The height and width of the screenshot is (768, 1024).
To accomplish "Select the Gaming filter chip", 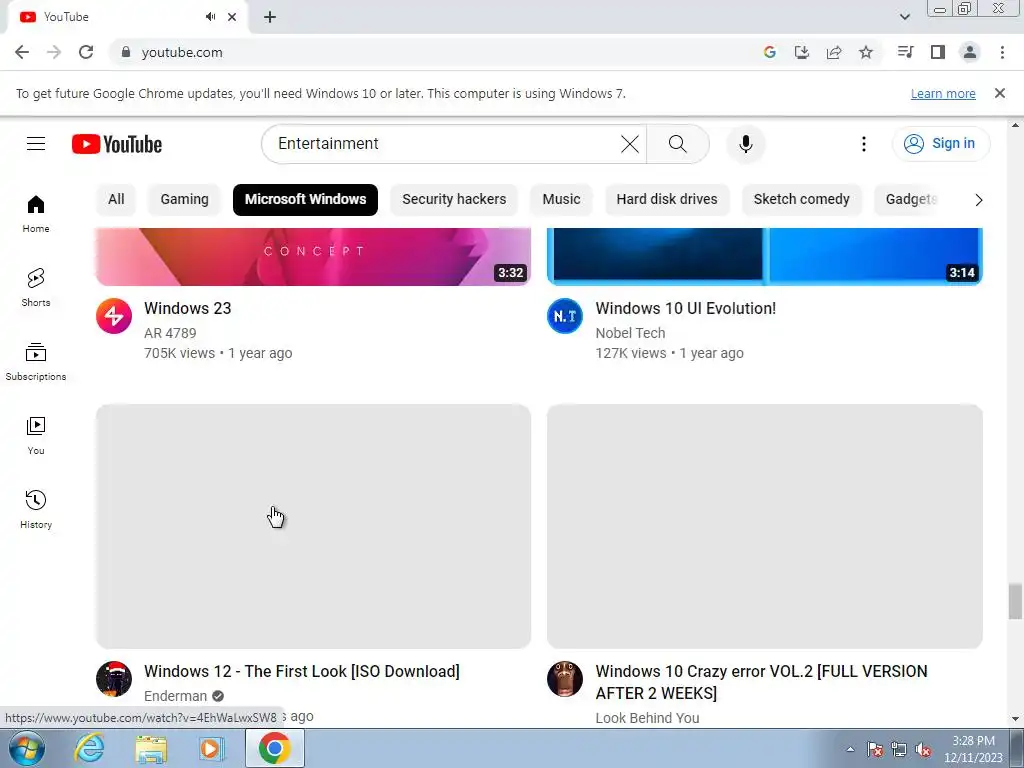I will point(184,200).
